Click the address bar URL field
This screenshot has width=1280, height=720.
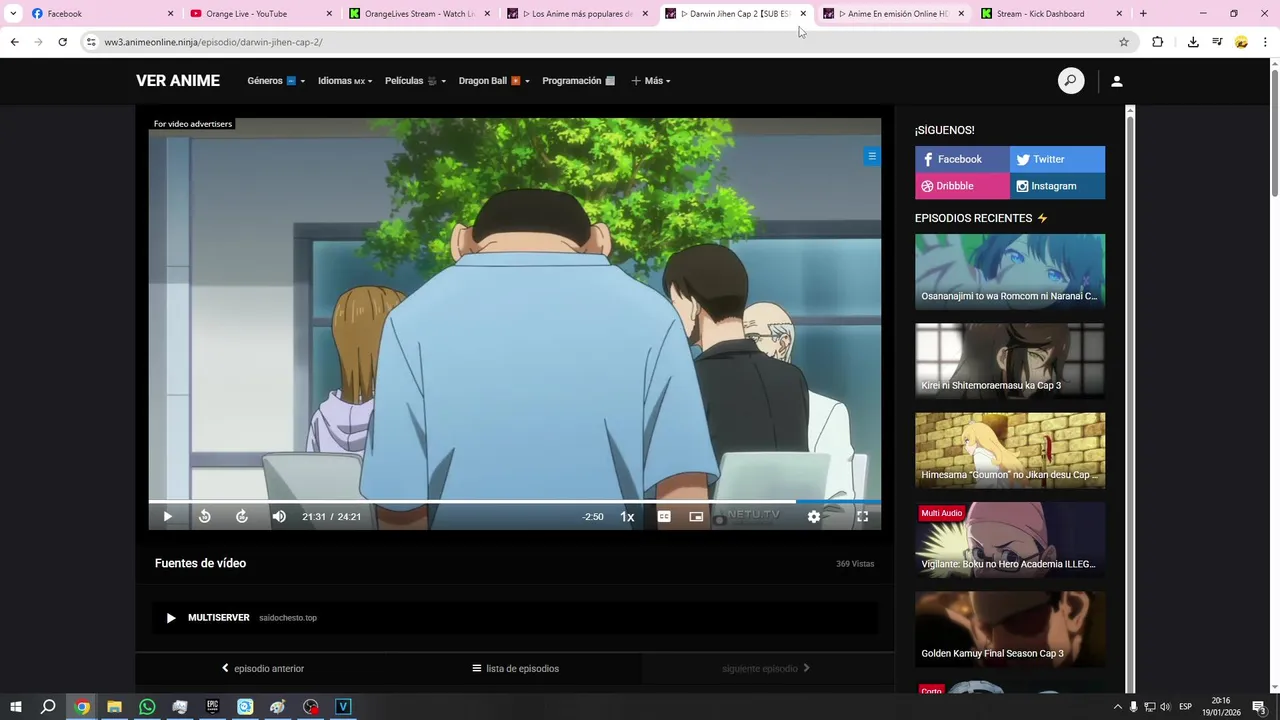click(600, 42)
